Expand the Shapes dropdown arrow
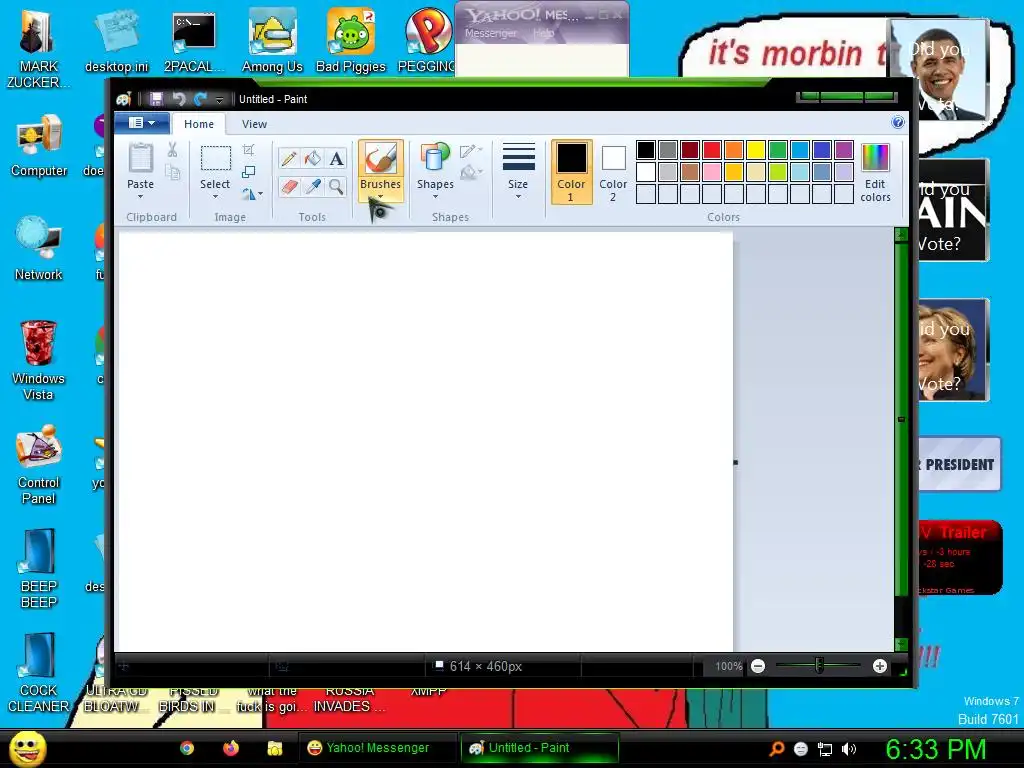The height and width of the screenshot is (768, 1024). (435, 197)
